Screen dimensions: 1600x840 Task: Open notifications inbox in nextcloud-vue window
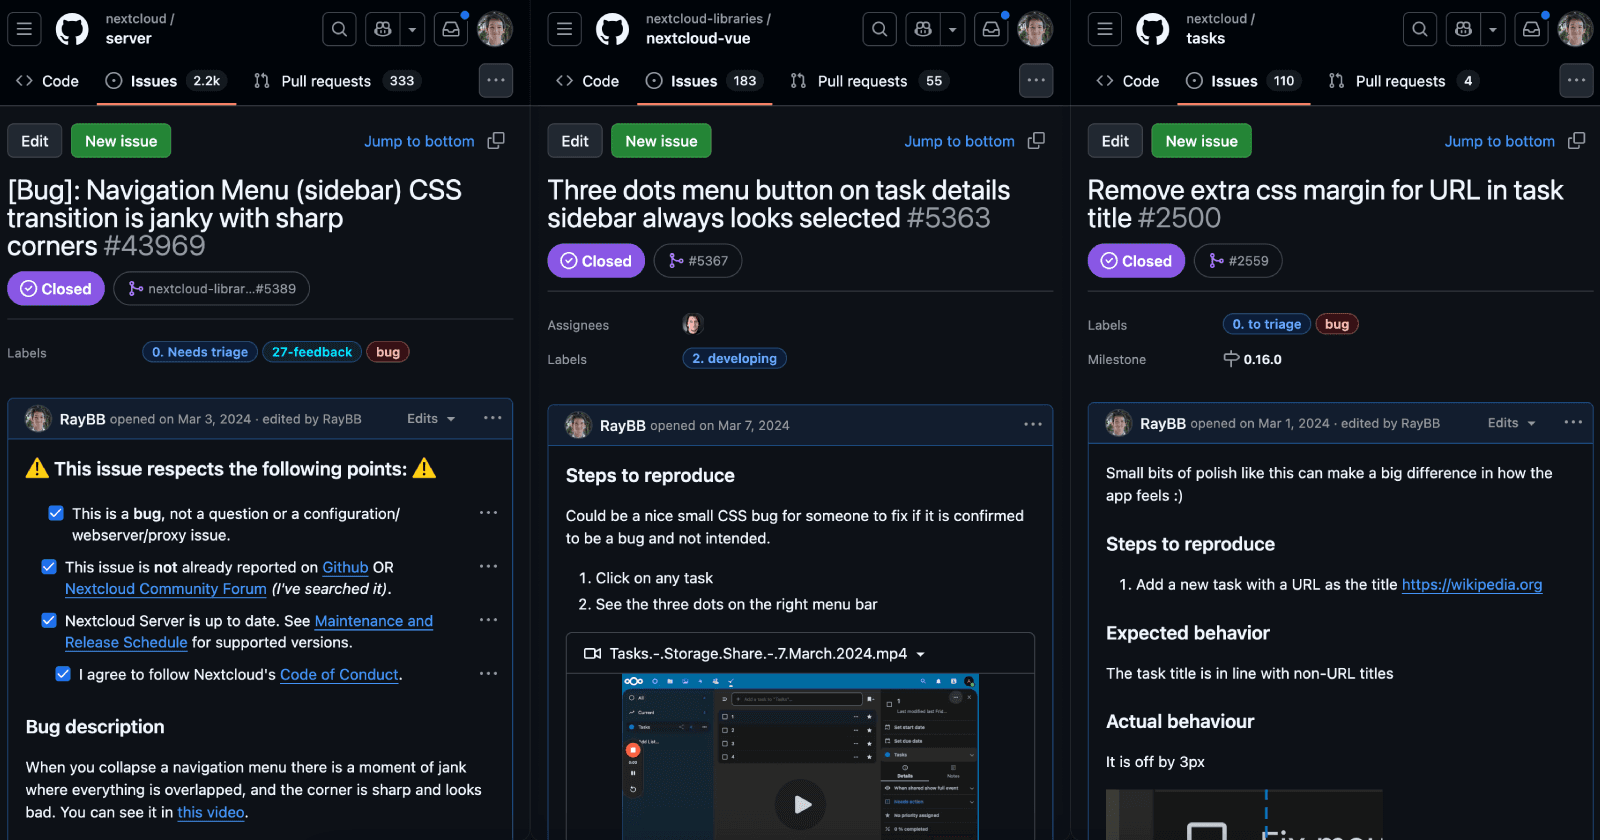click(x=991, y=29)
